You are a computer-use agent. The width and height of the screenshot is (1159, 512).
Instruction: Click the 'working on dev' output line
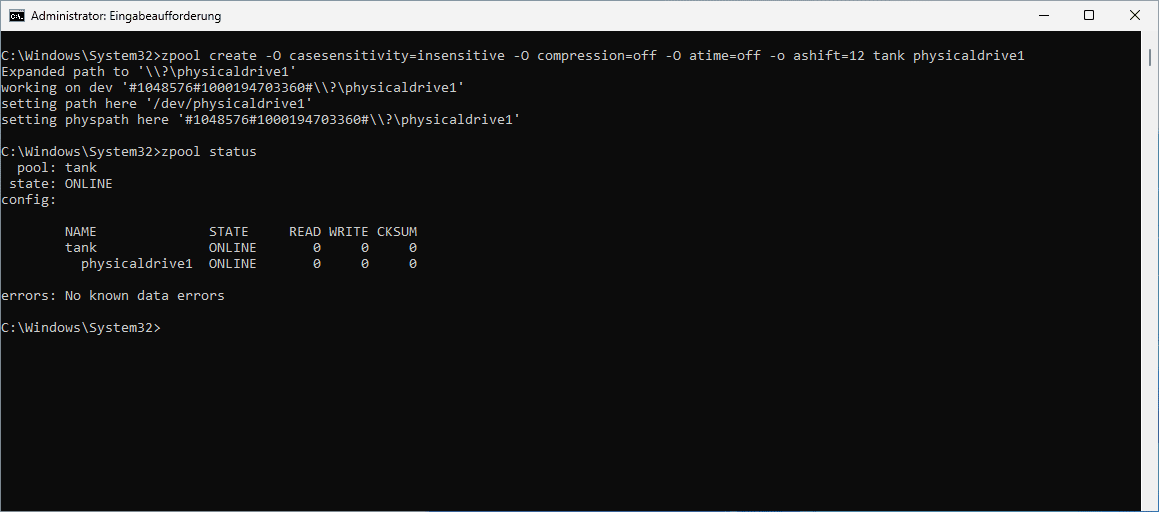233,88
